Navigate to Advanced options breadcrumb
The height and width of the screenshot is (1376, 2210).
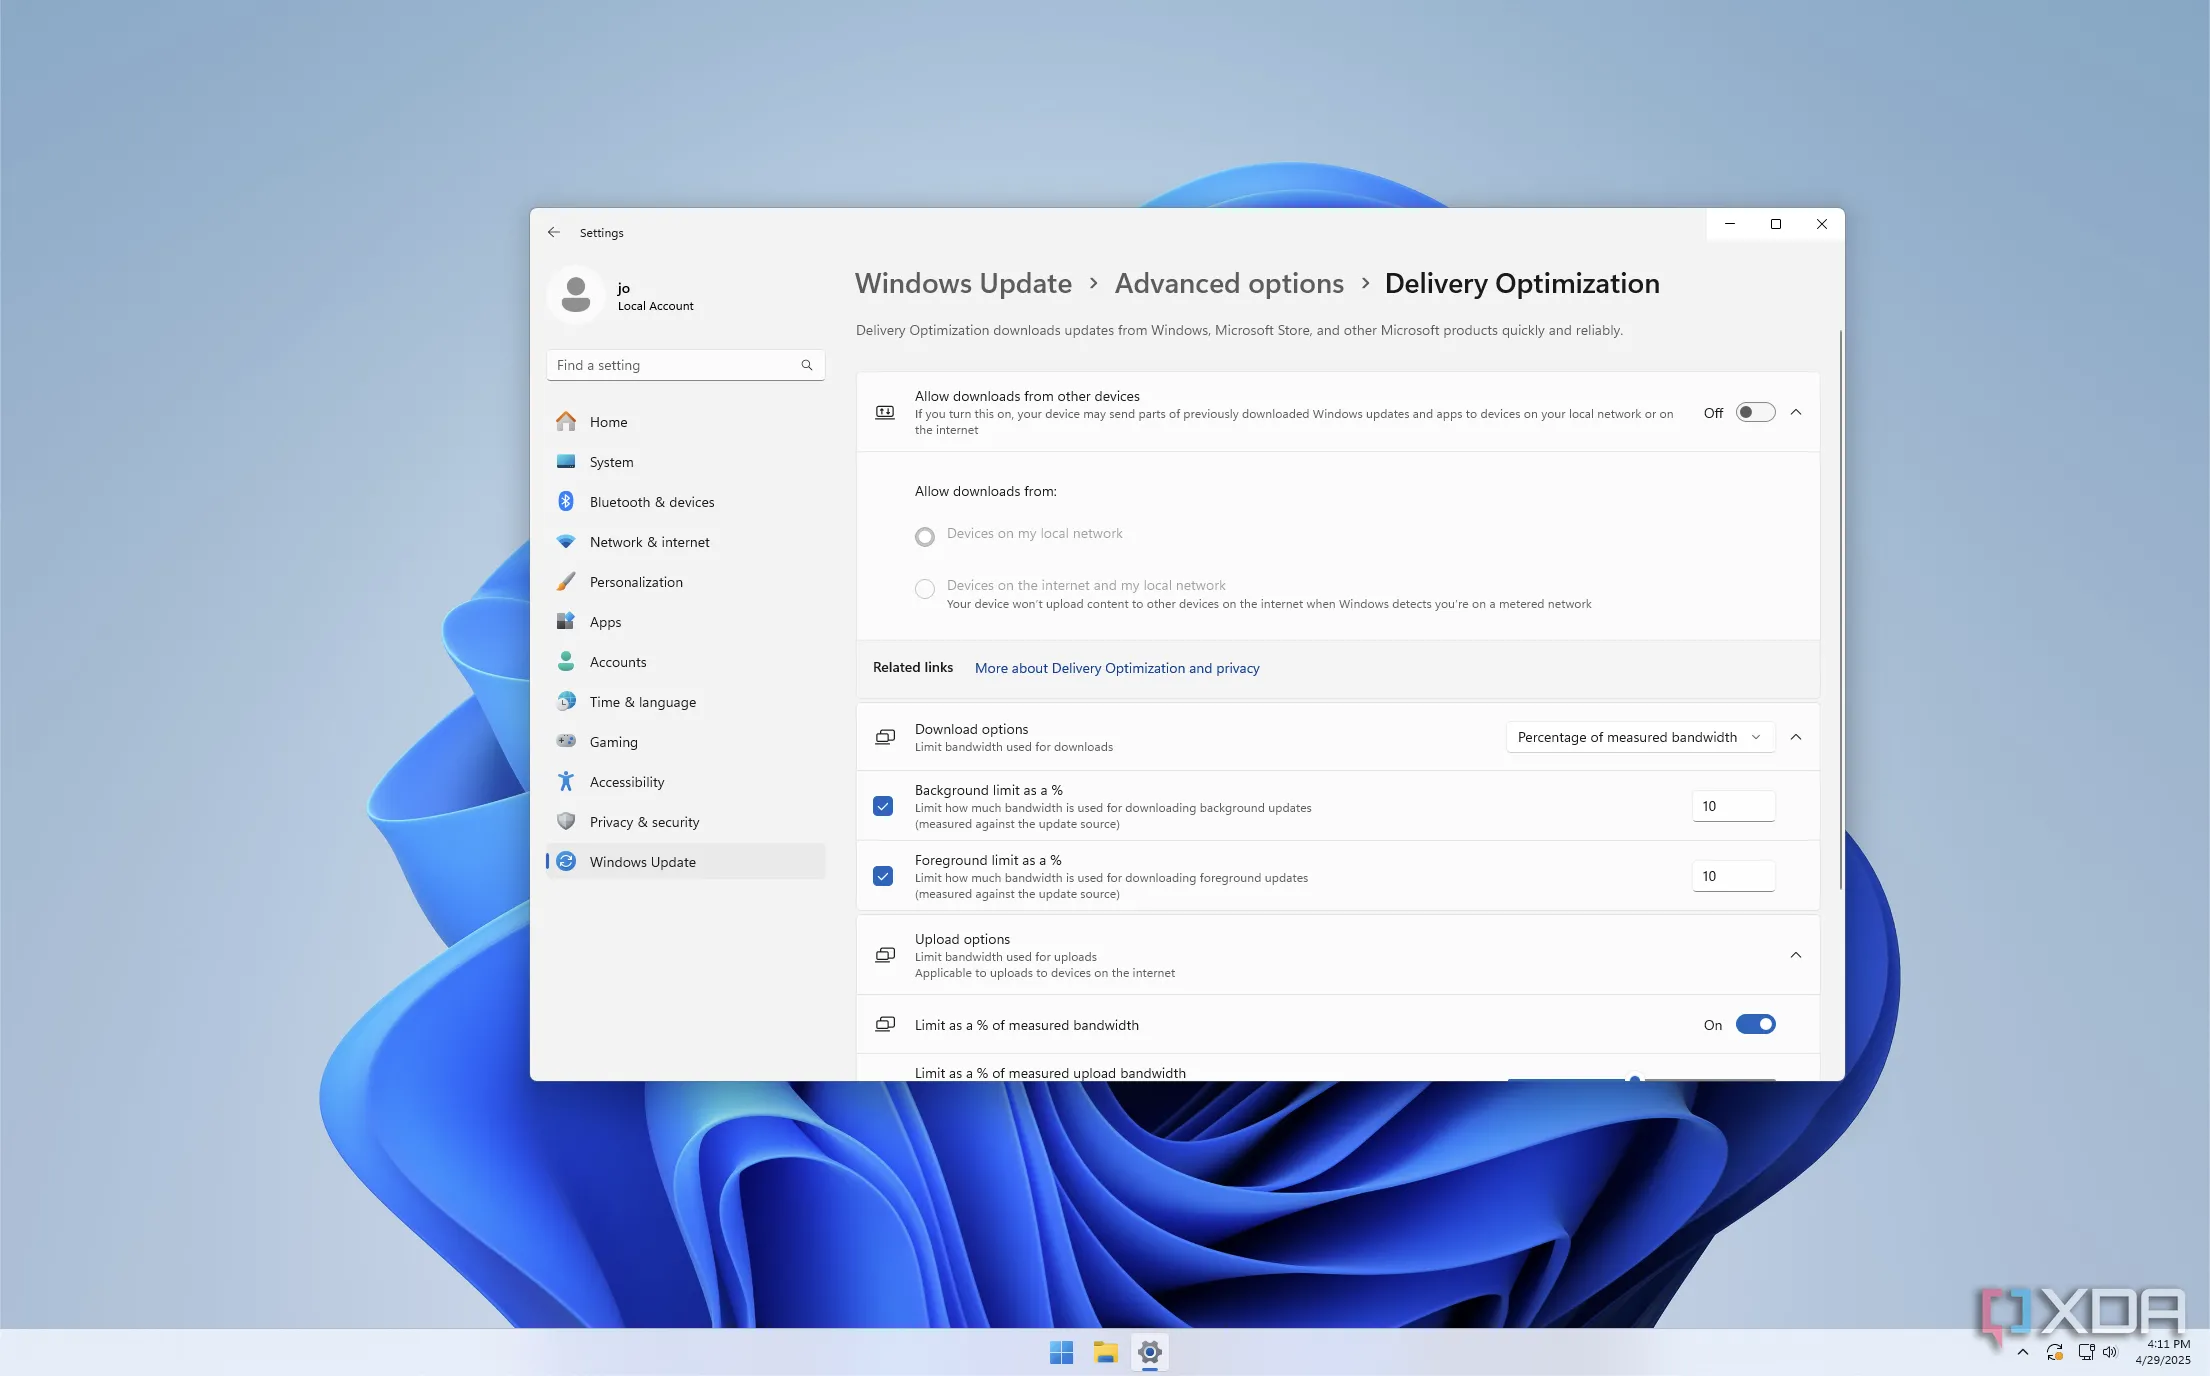click(x=1228, y=283)
